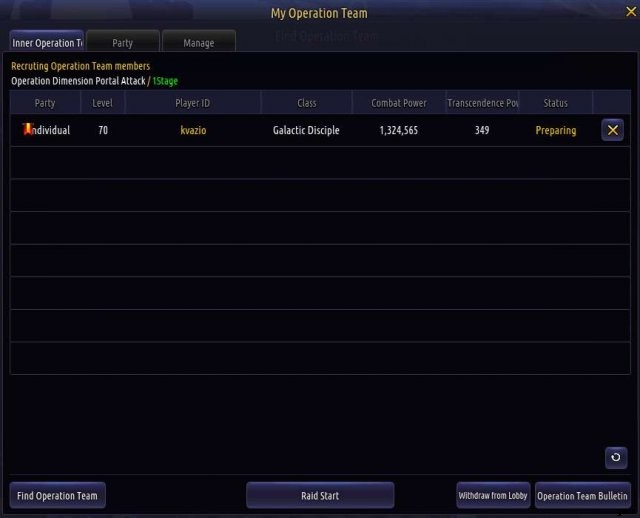Click the refresh team list icon
This screenshot has height=518, width=640.
point(616,457)
